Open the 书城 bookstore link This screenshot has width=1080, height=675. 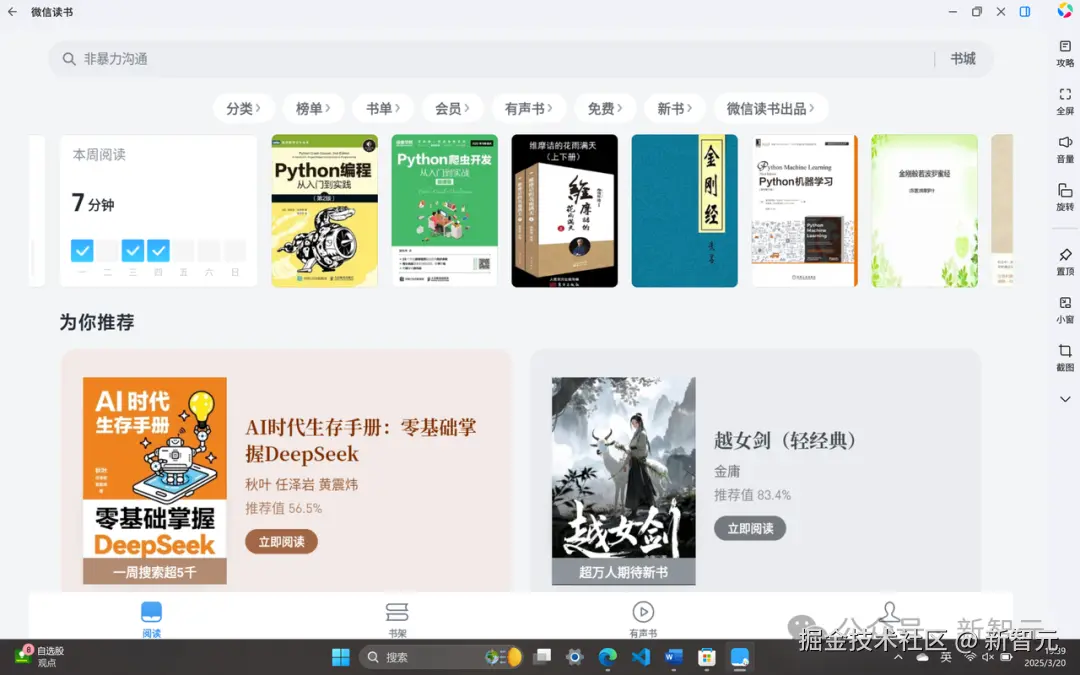[x=963, y=59]
